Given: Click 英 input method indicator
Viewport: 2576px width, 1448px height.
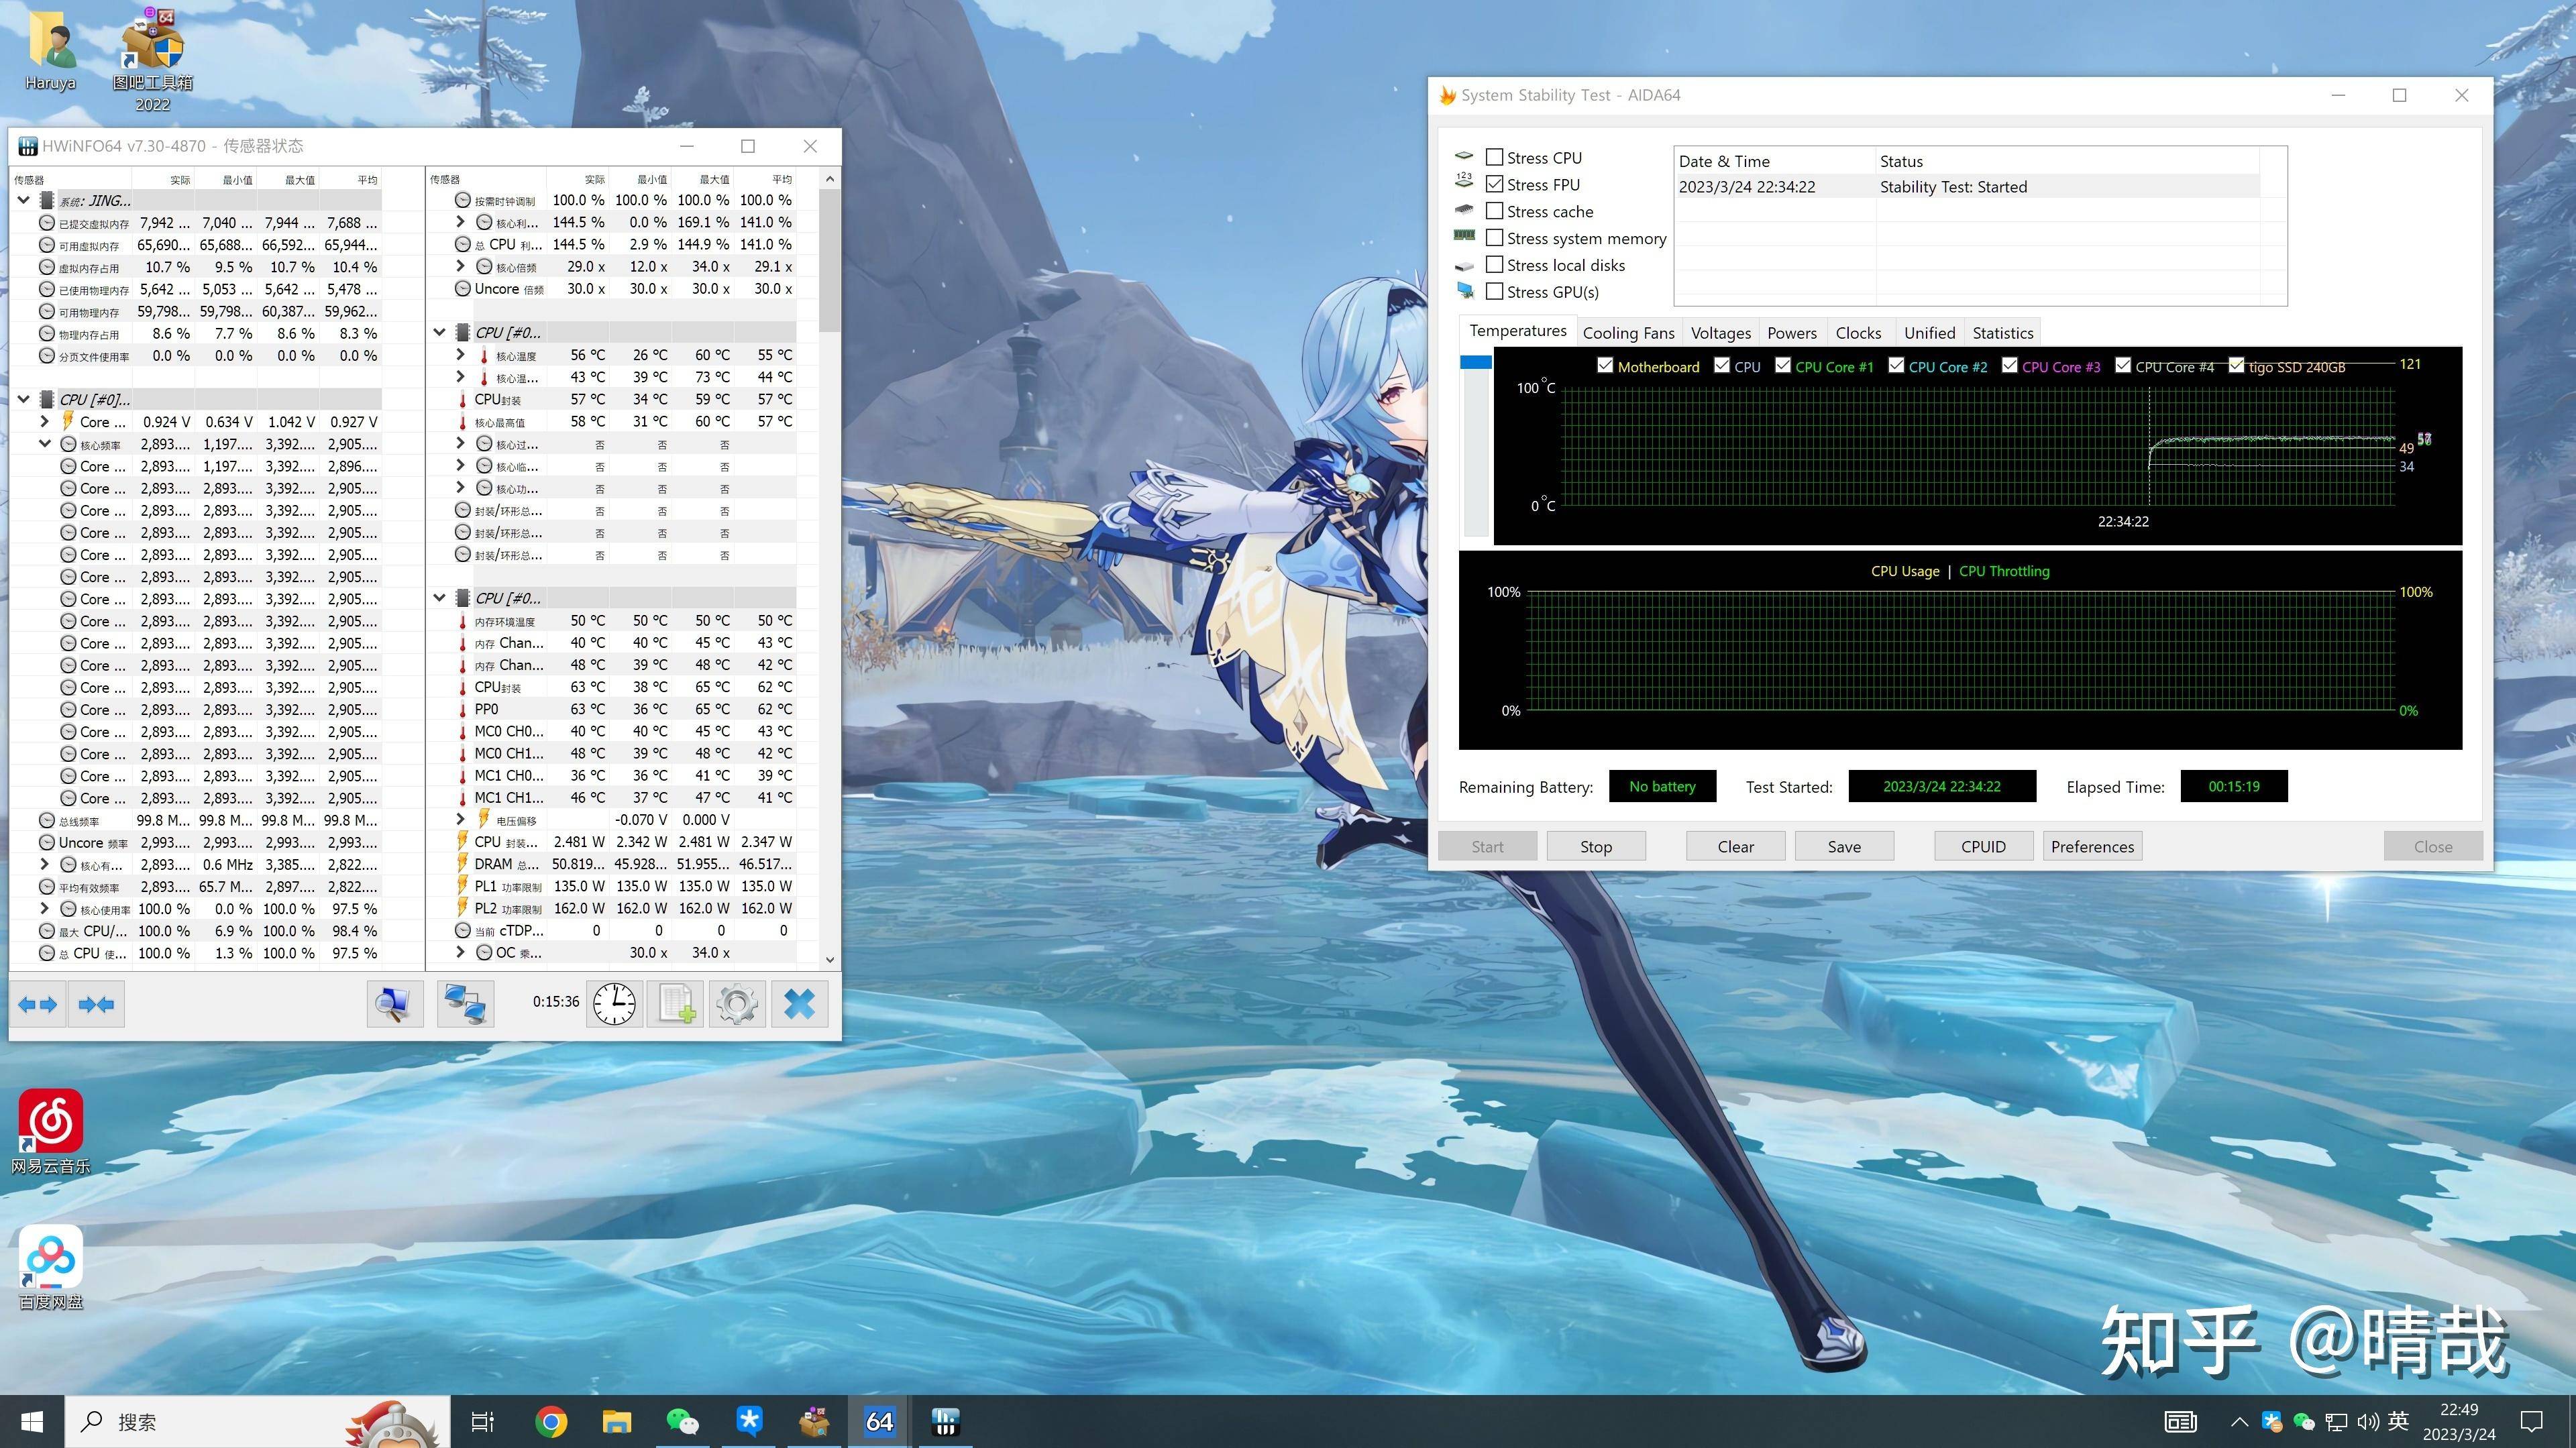Looking at the screenshot, I should tap(2398, 1421).
